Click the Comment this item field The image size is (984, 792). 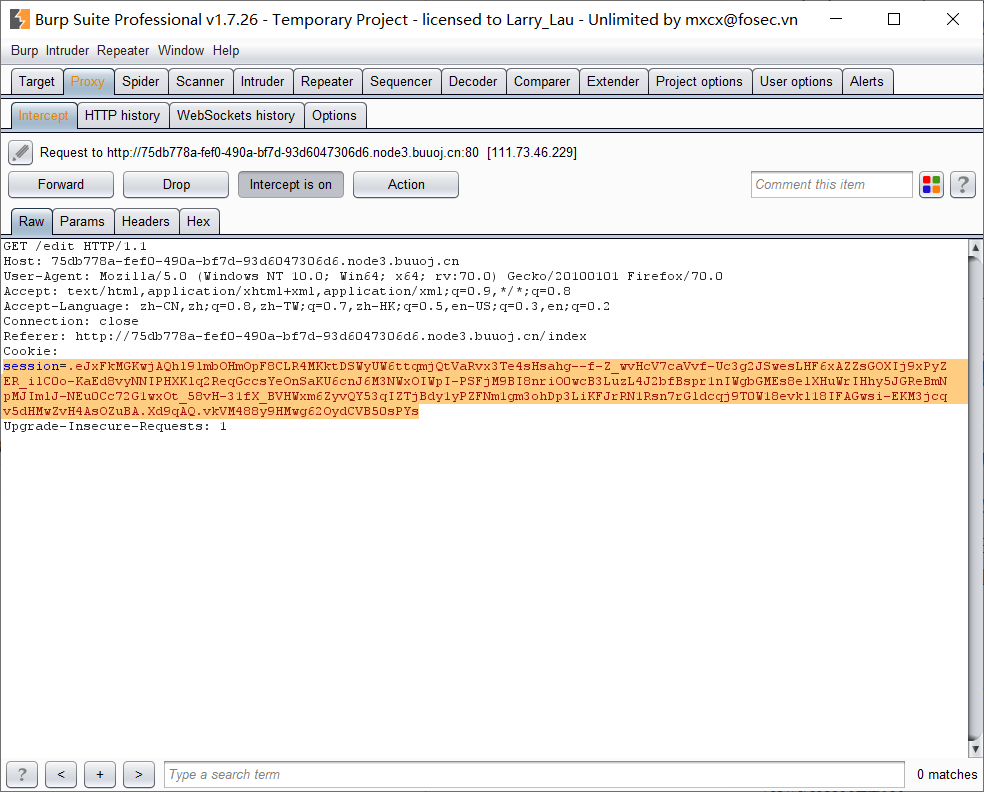pyautogui.click(x=832, y=185)
